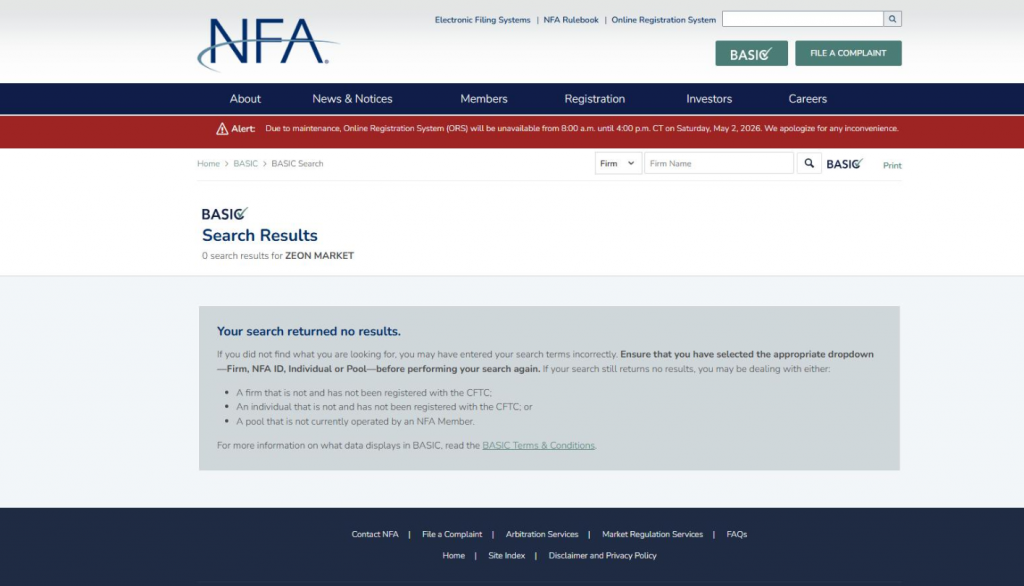Click the BASIC breadcrumb link
Screen dimensions: 1024x586
coord(246,164)
